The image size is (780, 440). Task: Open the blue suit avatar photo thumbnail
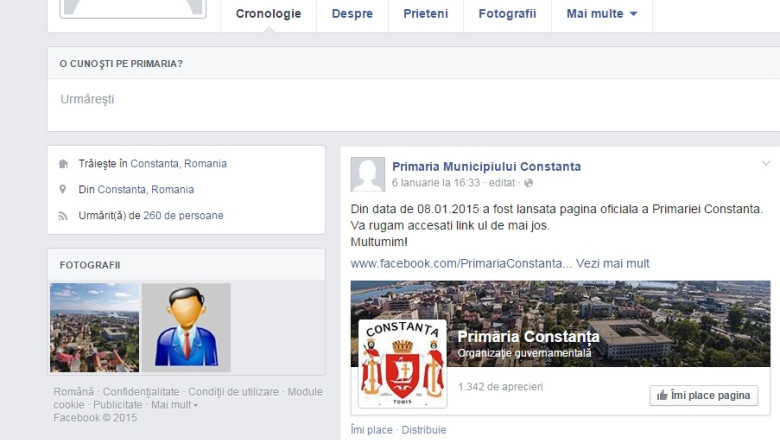pos(186,328)
